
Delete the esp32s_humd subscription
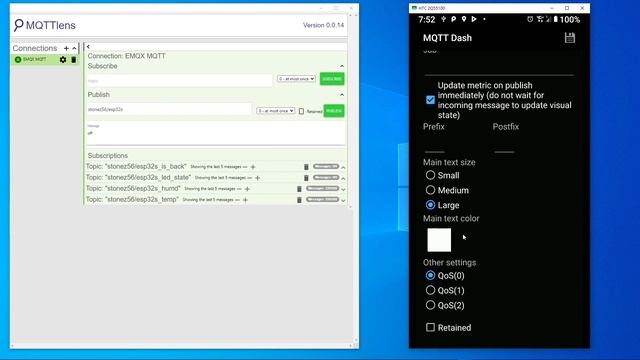pyautogui.click(x=299, y=189)
